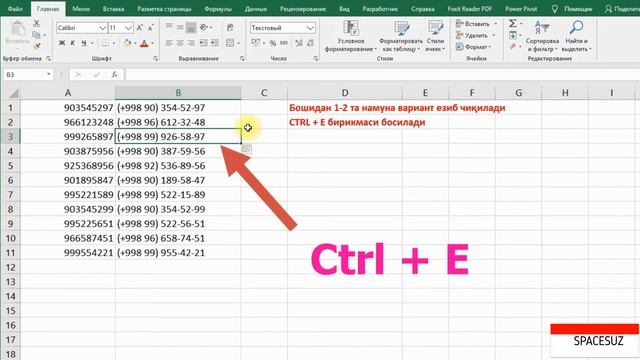Open font color dropdown arrow

(152, 43)
